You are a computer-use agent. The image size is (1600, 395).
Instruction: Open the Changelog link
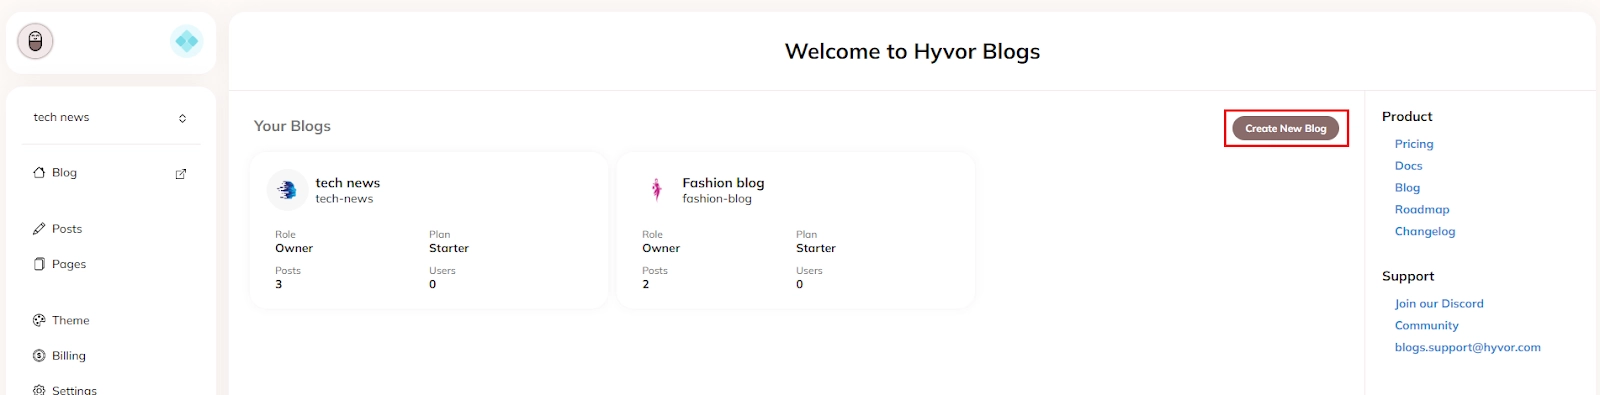[1425, 232]
